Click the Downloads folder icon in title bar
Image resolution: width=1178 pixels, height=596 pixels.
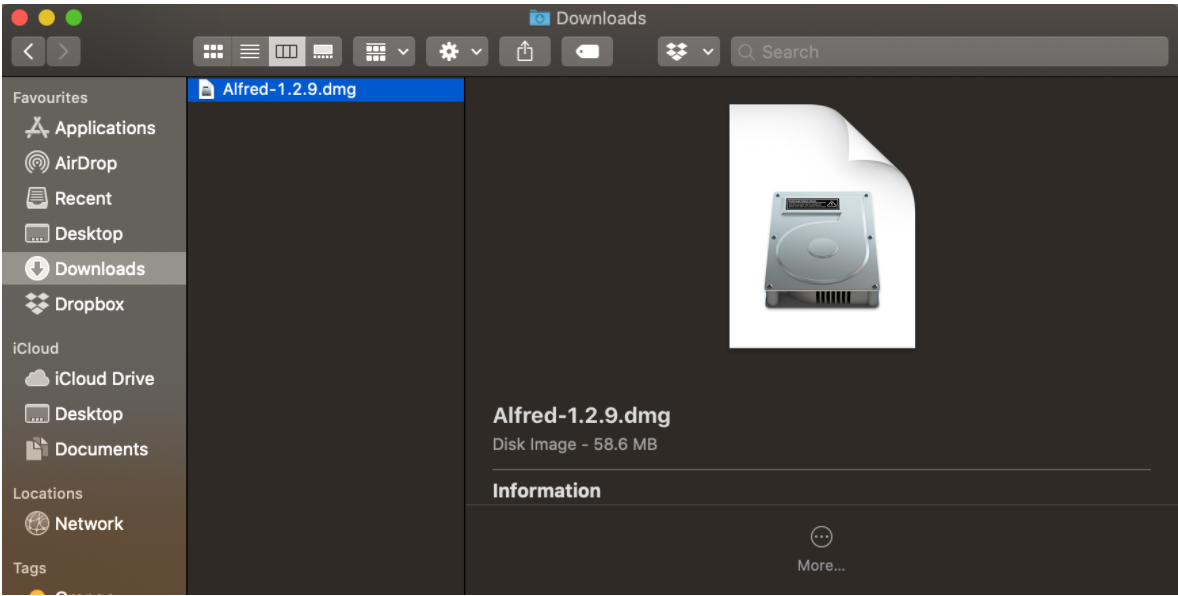pos(539,18)
